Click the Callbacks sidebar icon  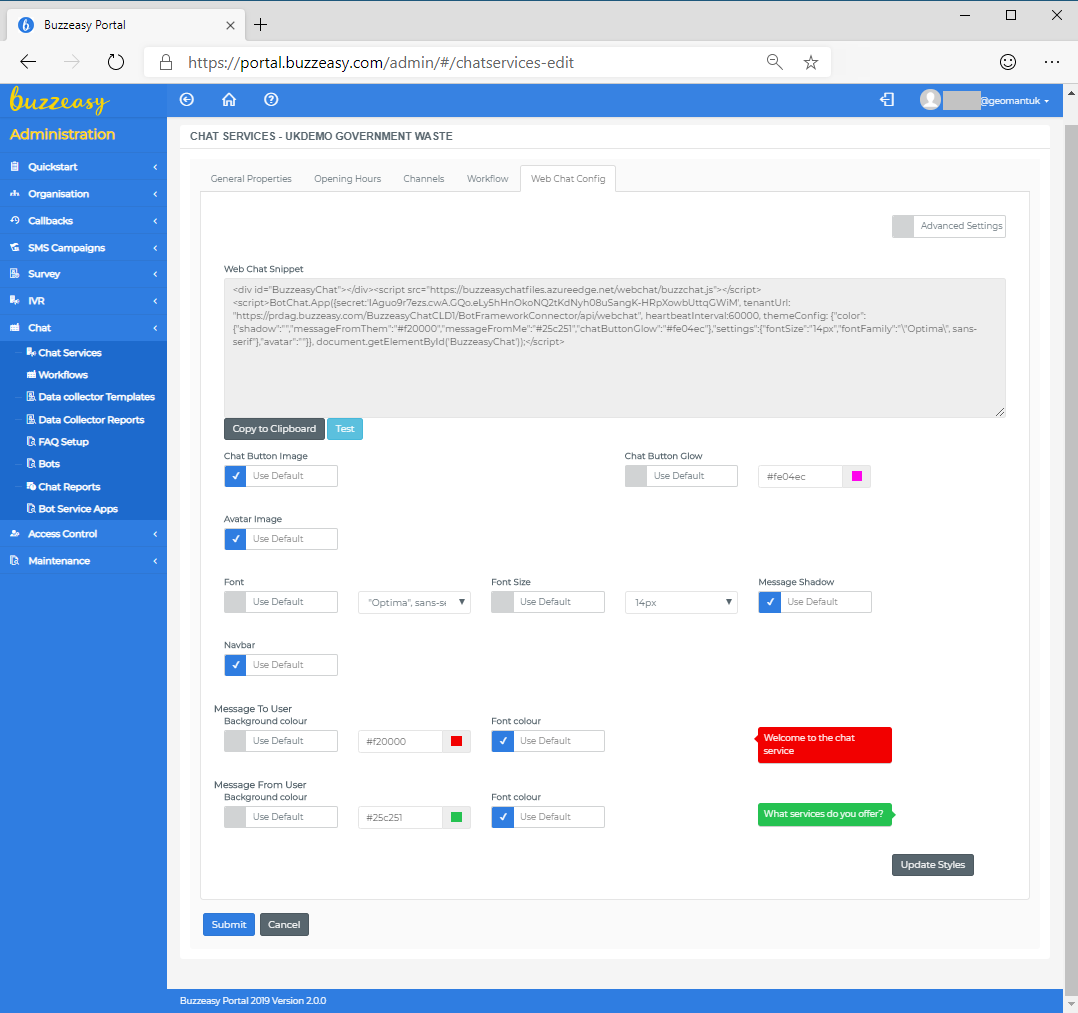coord(14,221)
